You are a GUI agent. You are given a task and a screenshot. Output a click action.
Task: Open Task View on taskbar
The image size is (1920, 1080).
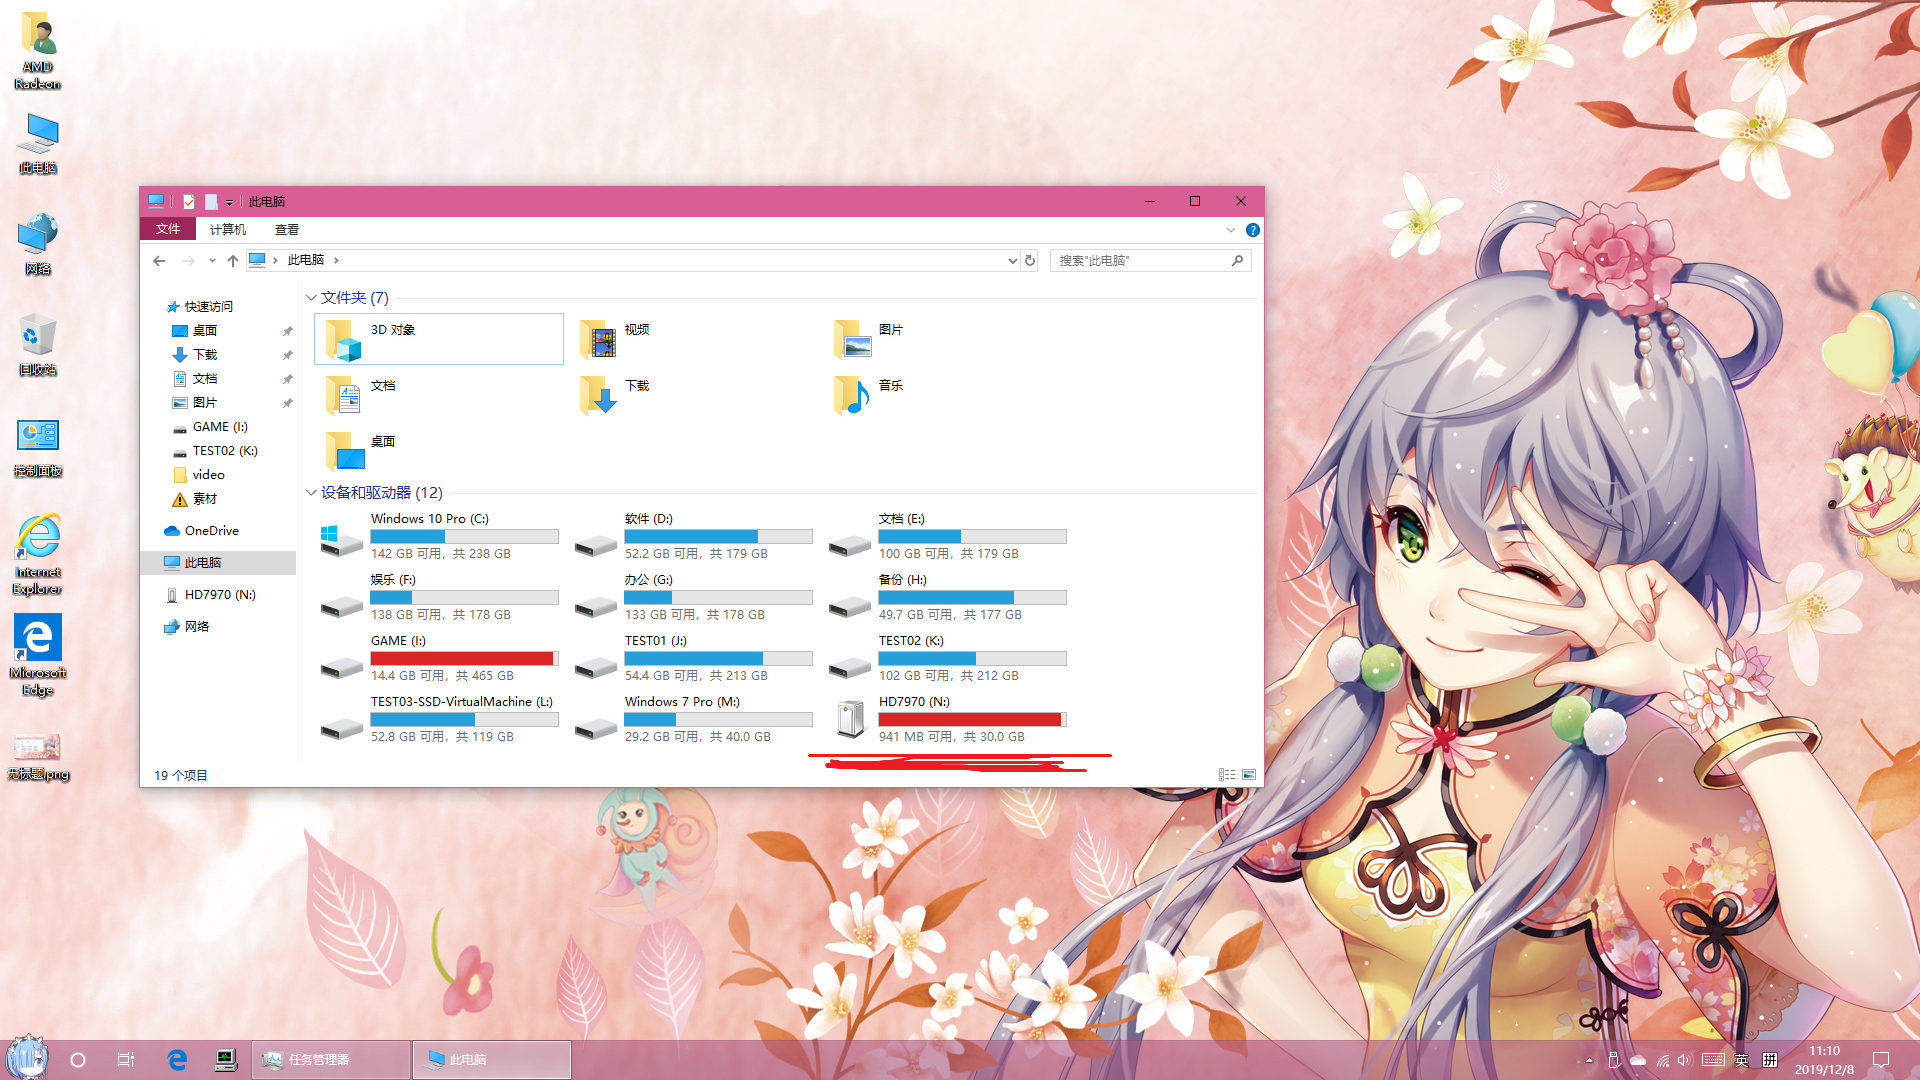click(x=126, y=1060)
